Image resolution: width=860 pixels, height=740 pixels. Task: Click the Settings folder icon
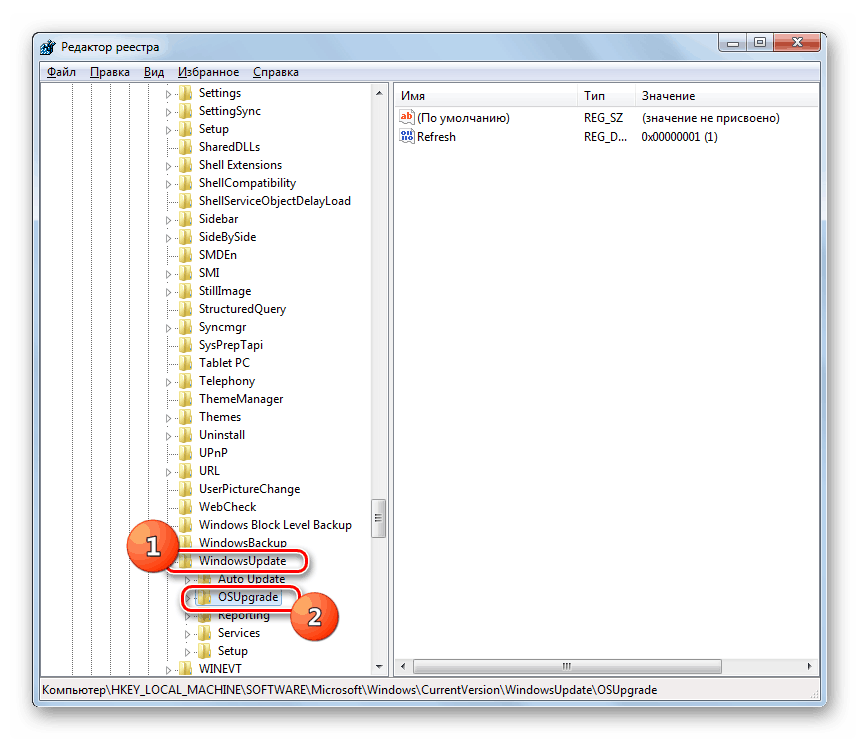(186, 93)
